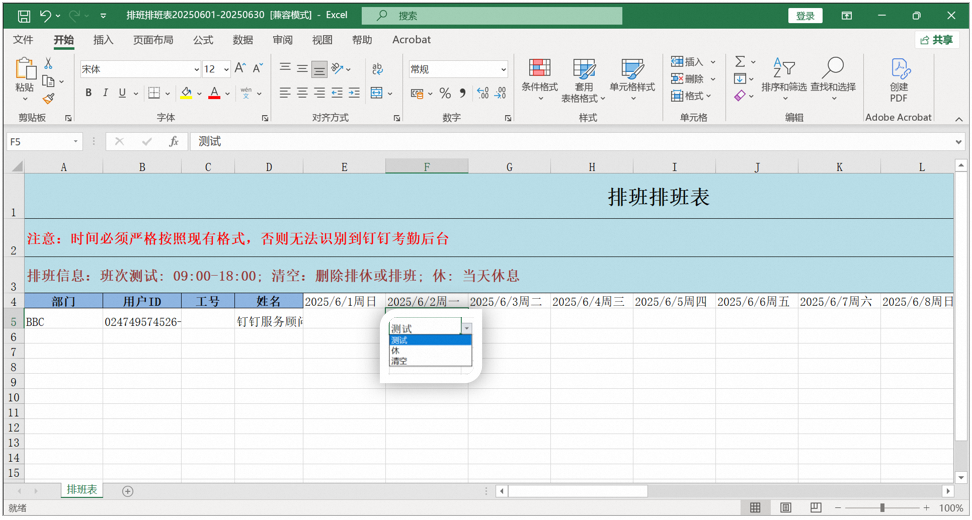This screenshot has height=520, width=972.
Task: Apply red font color
Action: click(x=214, y=93)
